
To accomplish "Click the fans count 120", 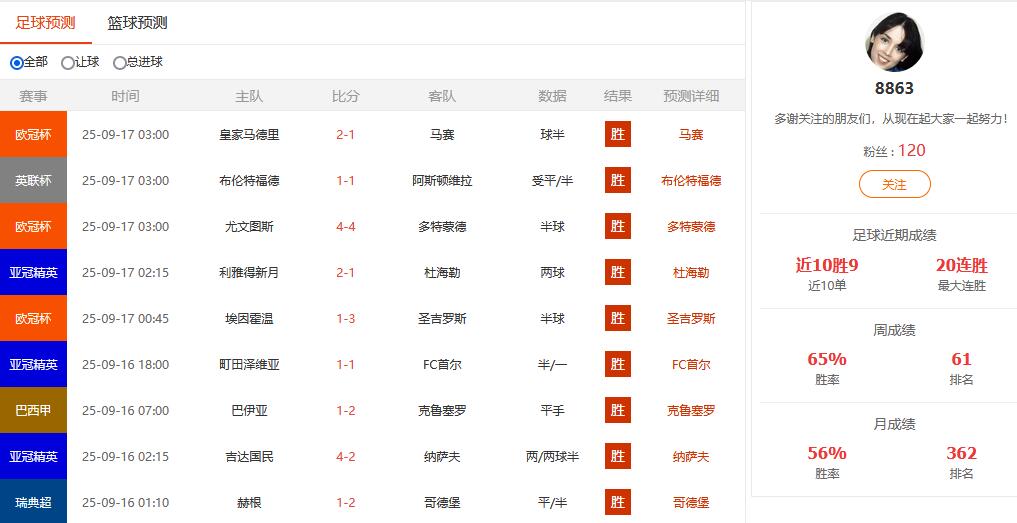I will (x=912, y=151).
